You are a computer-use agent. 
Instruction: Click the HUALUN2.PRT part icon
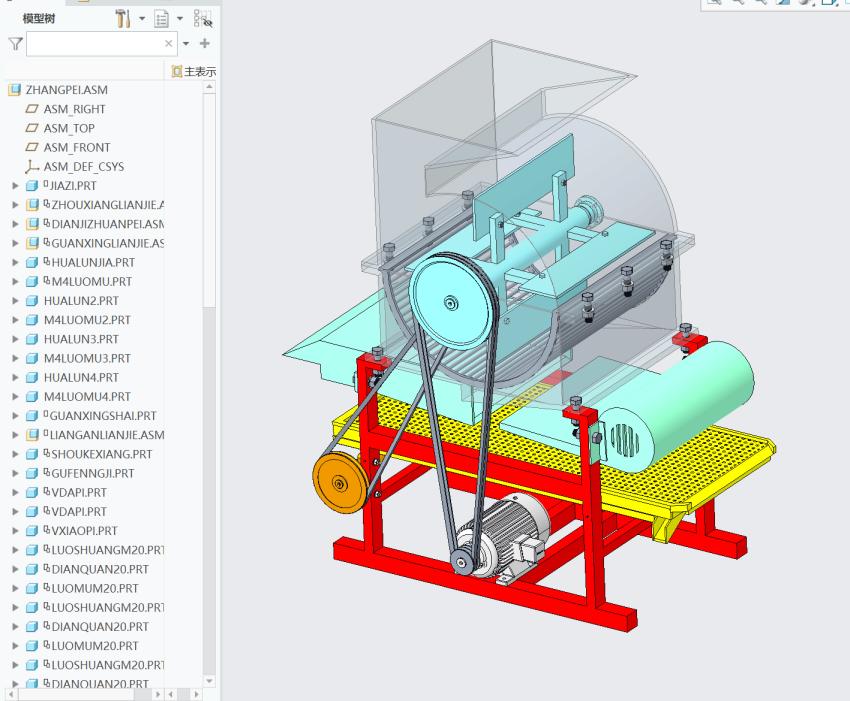31,301
